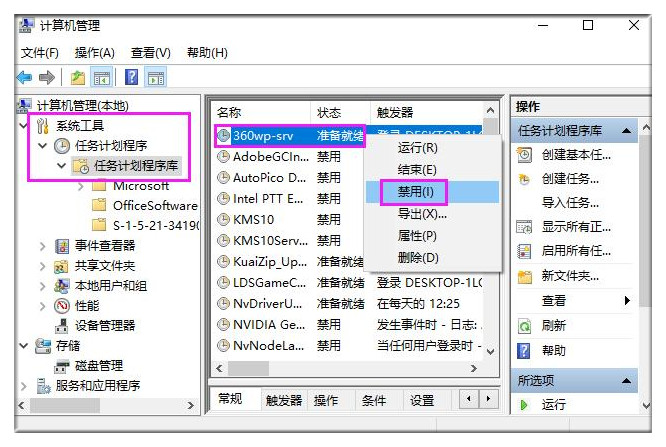666x447 pixels.
Task: Click 创建基本任... in actions pane
Action: pos(576,155)
